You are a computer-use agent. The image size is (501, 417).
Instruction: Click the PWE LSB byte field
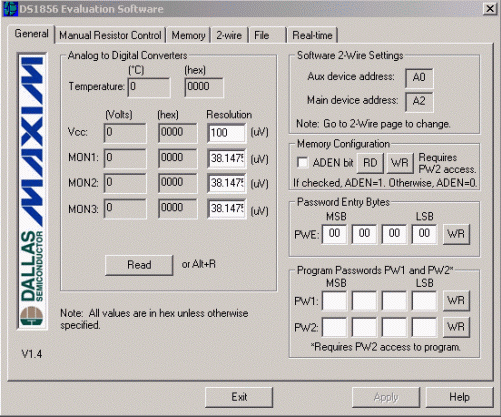pos(424,234)
